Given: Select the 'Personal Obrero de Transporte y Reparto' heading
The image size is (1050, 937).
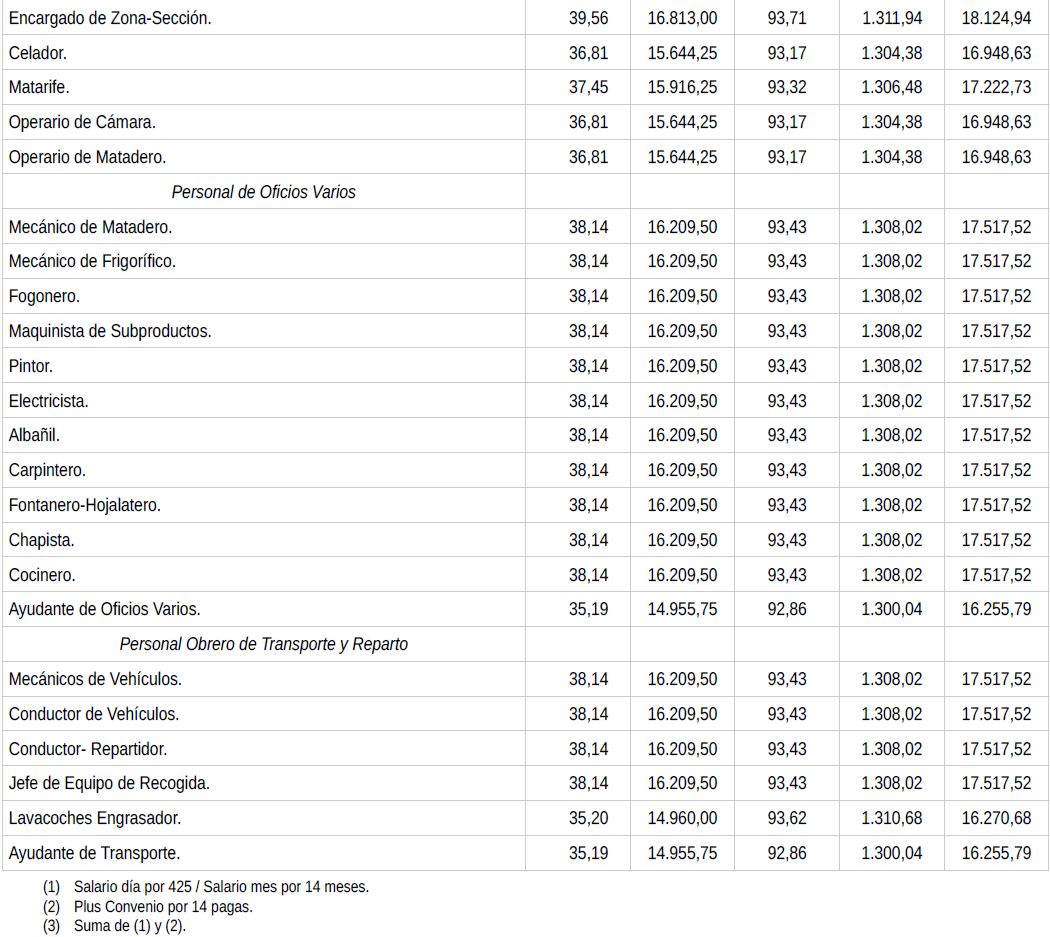Looking at the screenshot, I should tap(263, 644).
